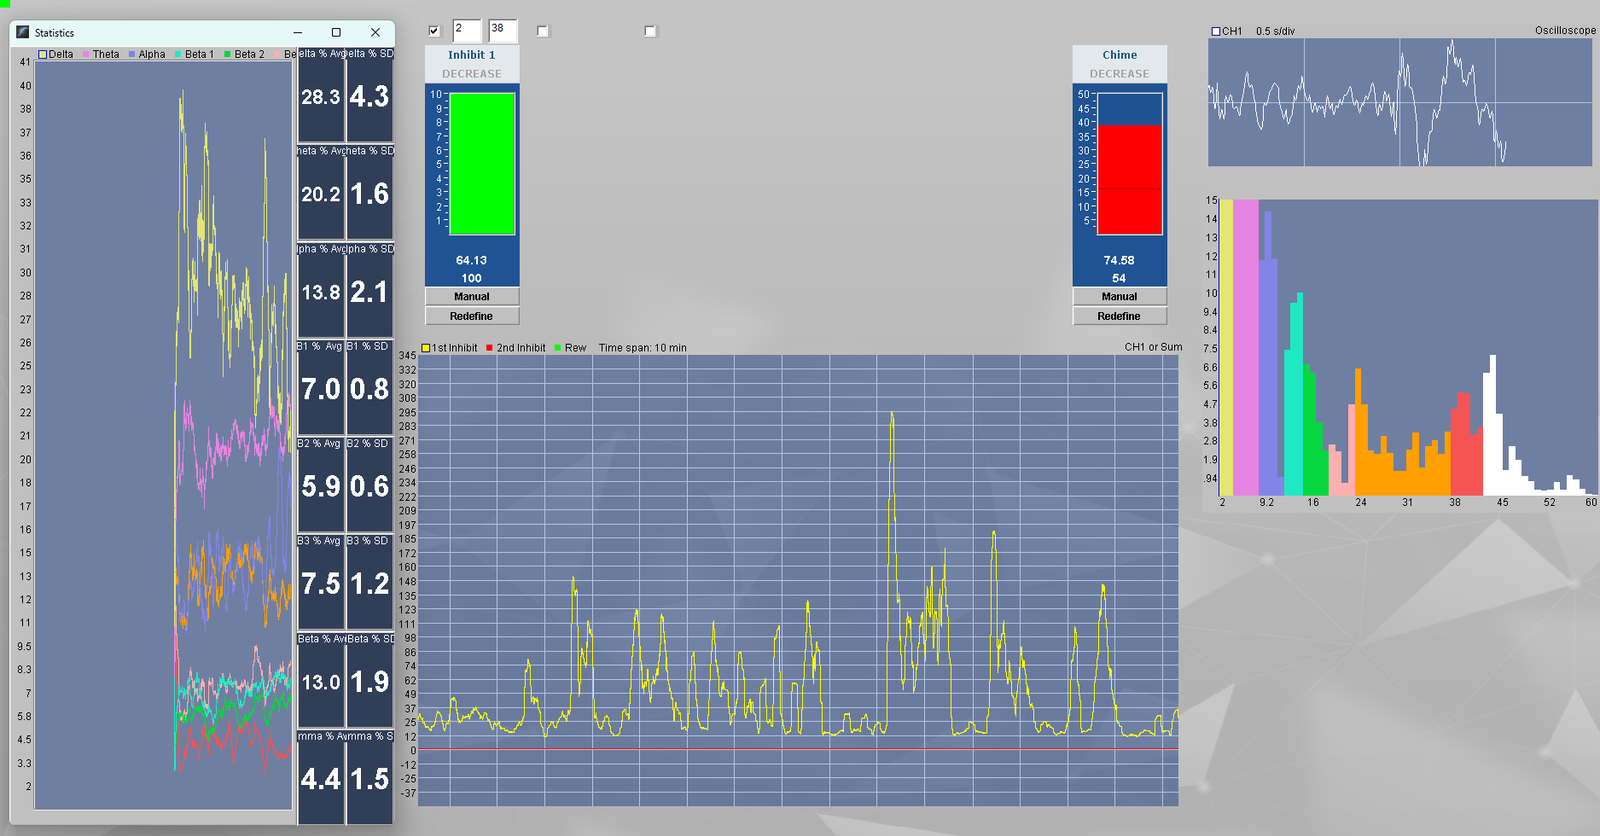Click the DECREASE label under Inhibit 1
The width and height of the screenshot is (1600, 836).
[x=472, y=74]
